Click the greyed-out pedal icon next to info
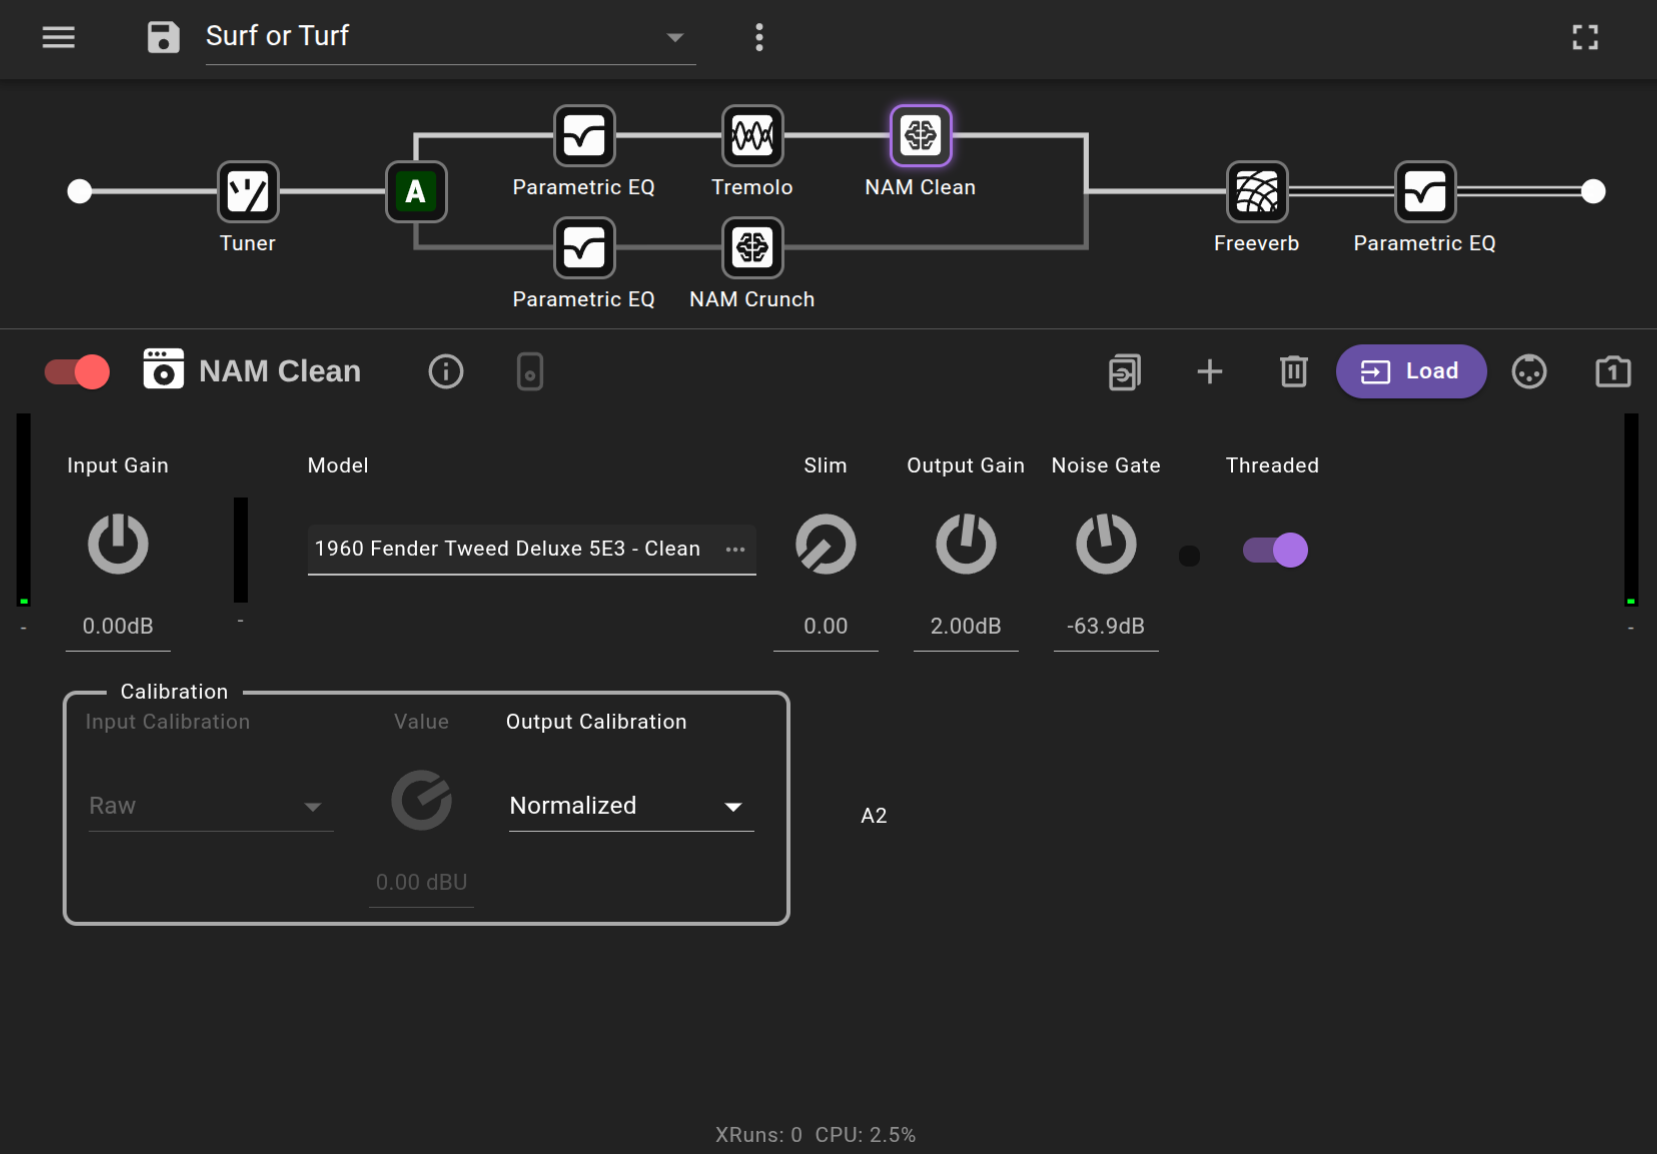Viewport: 1657px width, 1154px height. (x=530, y=372)
